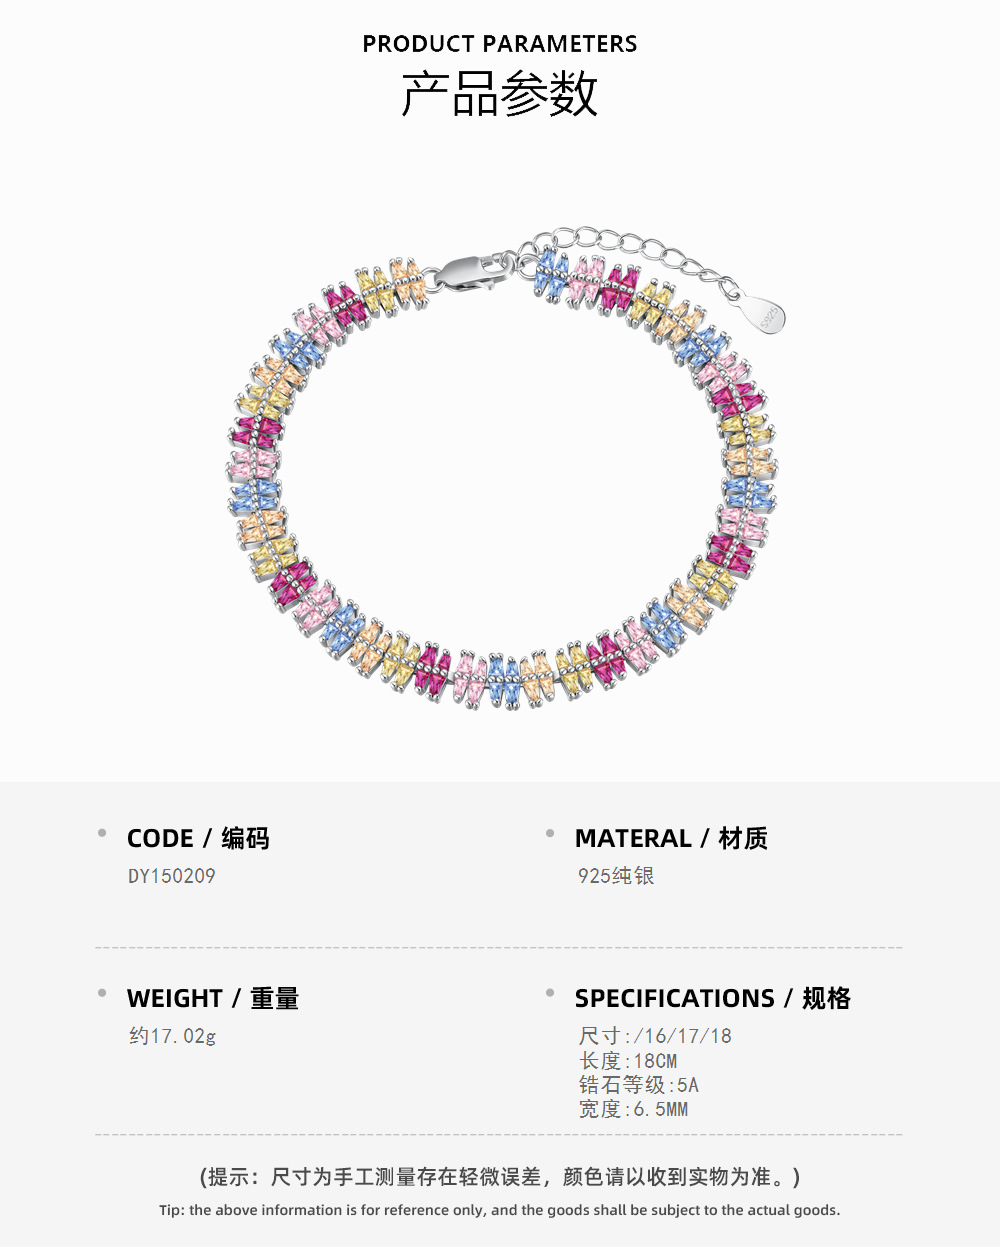Click the bullet dot beside WEIGHT
This screenshot has height=1247, width=1000.
click(102, 993)
